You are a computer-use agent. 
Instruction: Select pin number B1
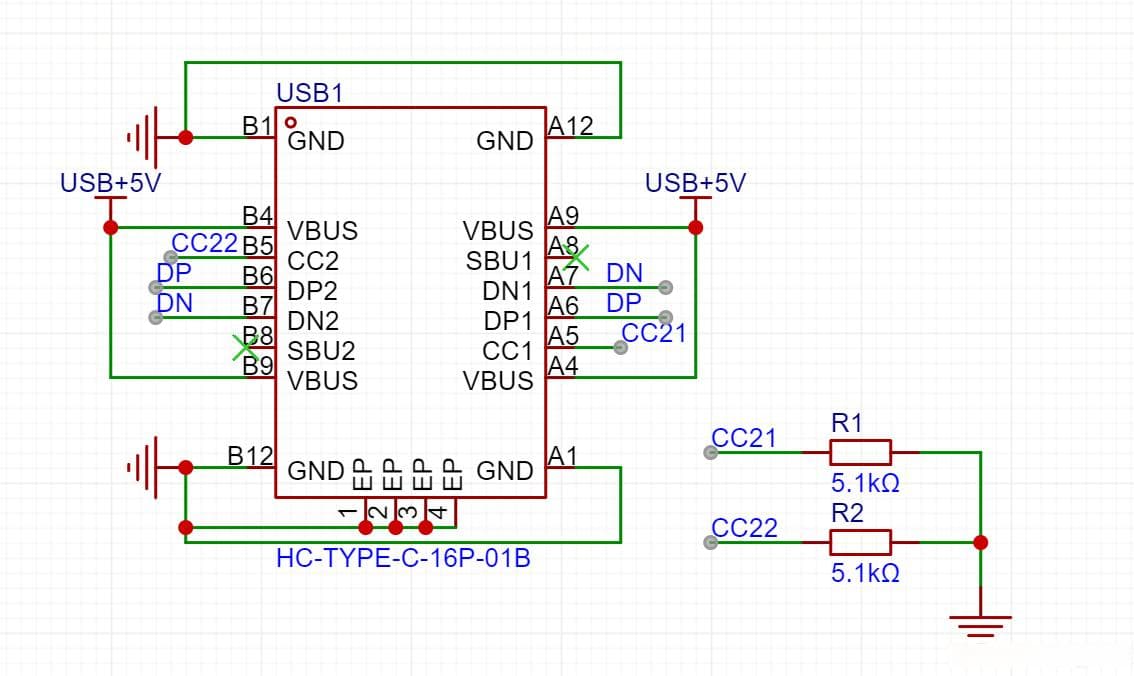click(x=257, y=126)
